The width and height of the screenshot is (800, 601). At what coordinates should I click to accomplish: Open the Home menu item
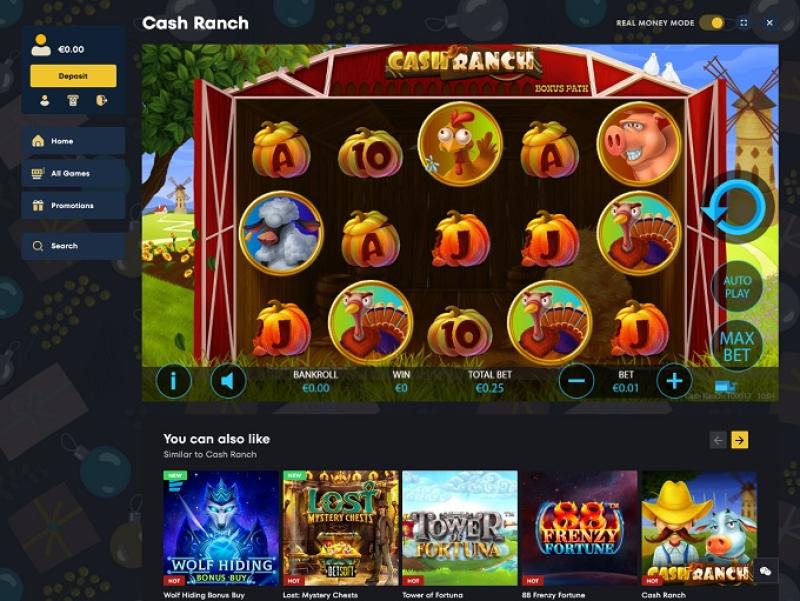point(73,141)
